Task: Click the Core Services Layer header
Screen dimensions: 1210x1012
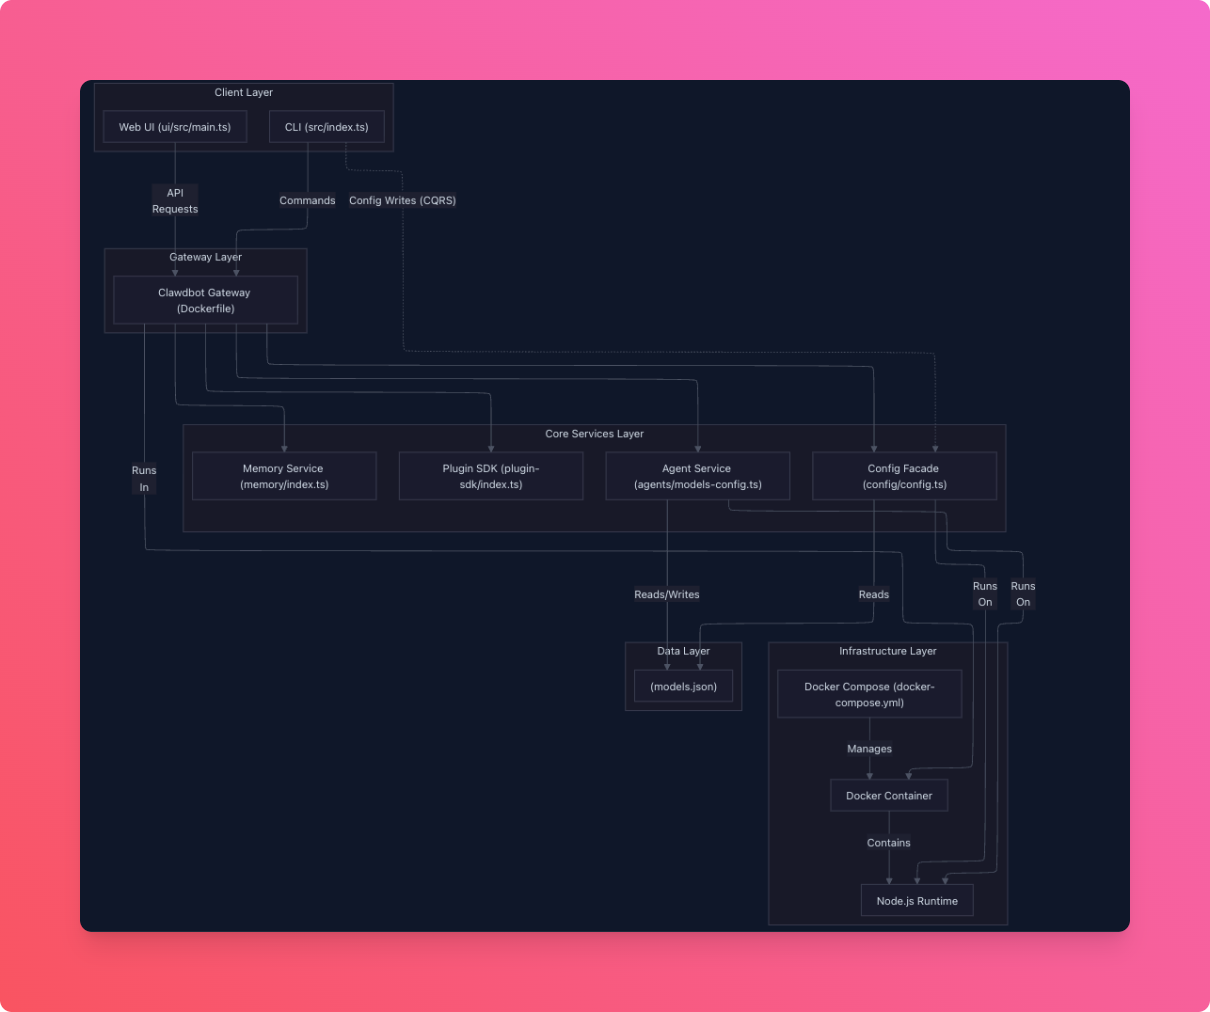Action: point(594,433)
